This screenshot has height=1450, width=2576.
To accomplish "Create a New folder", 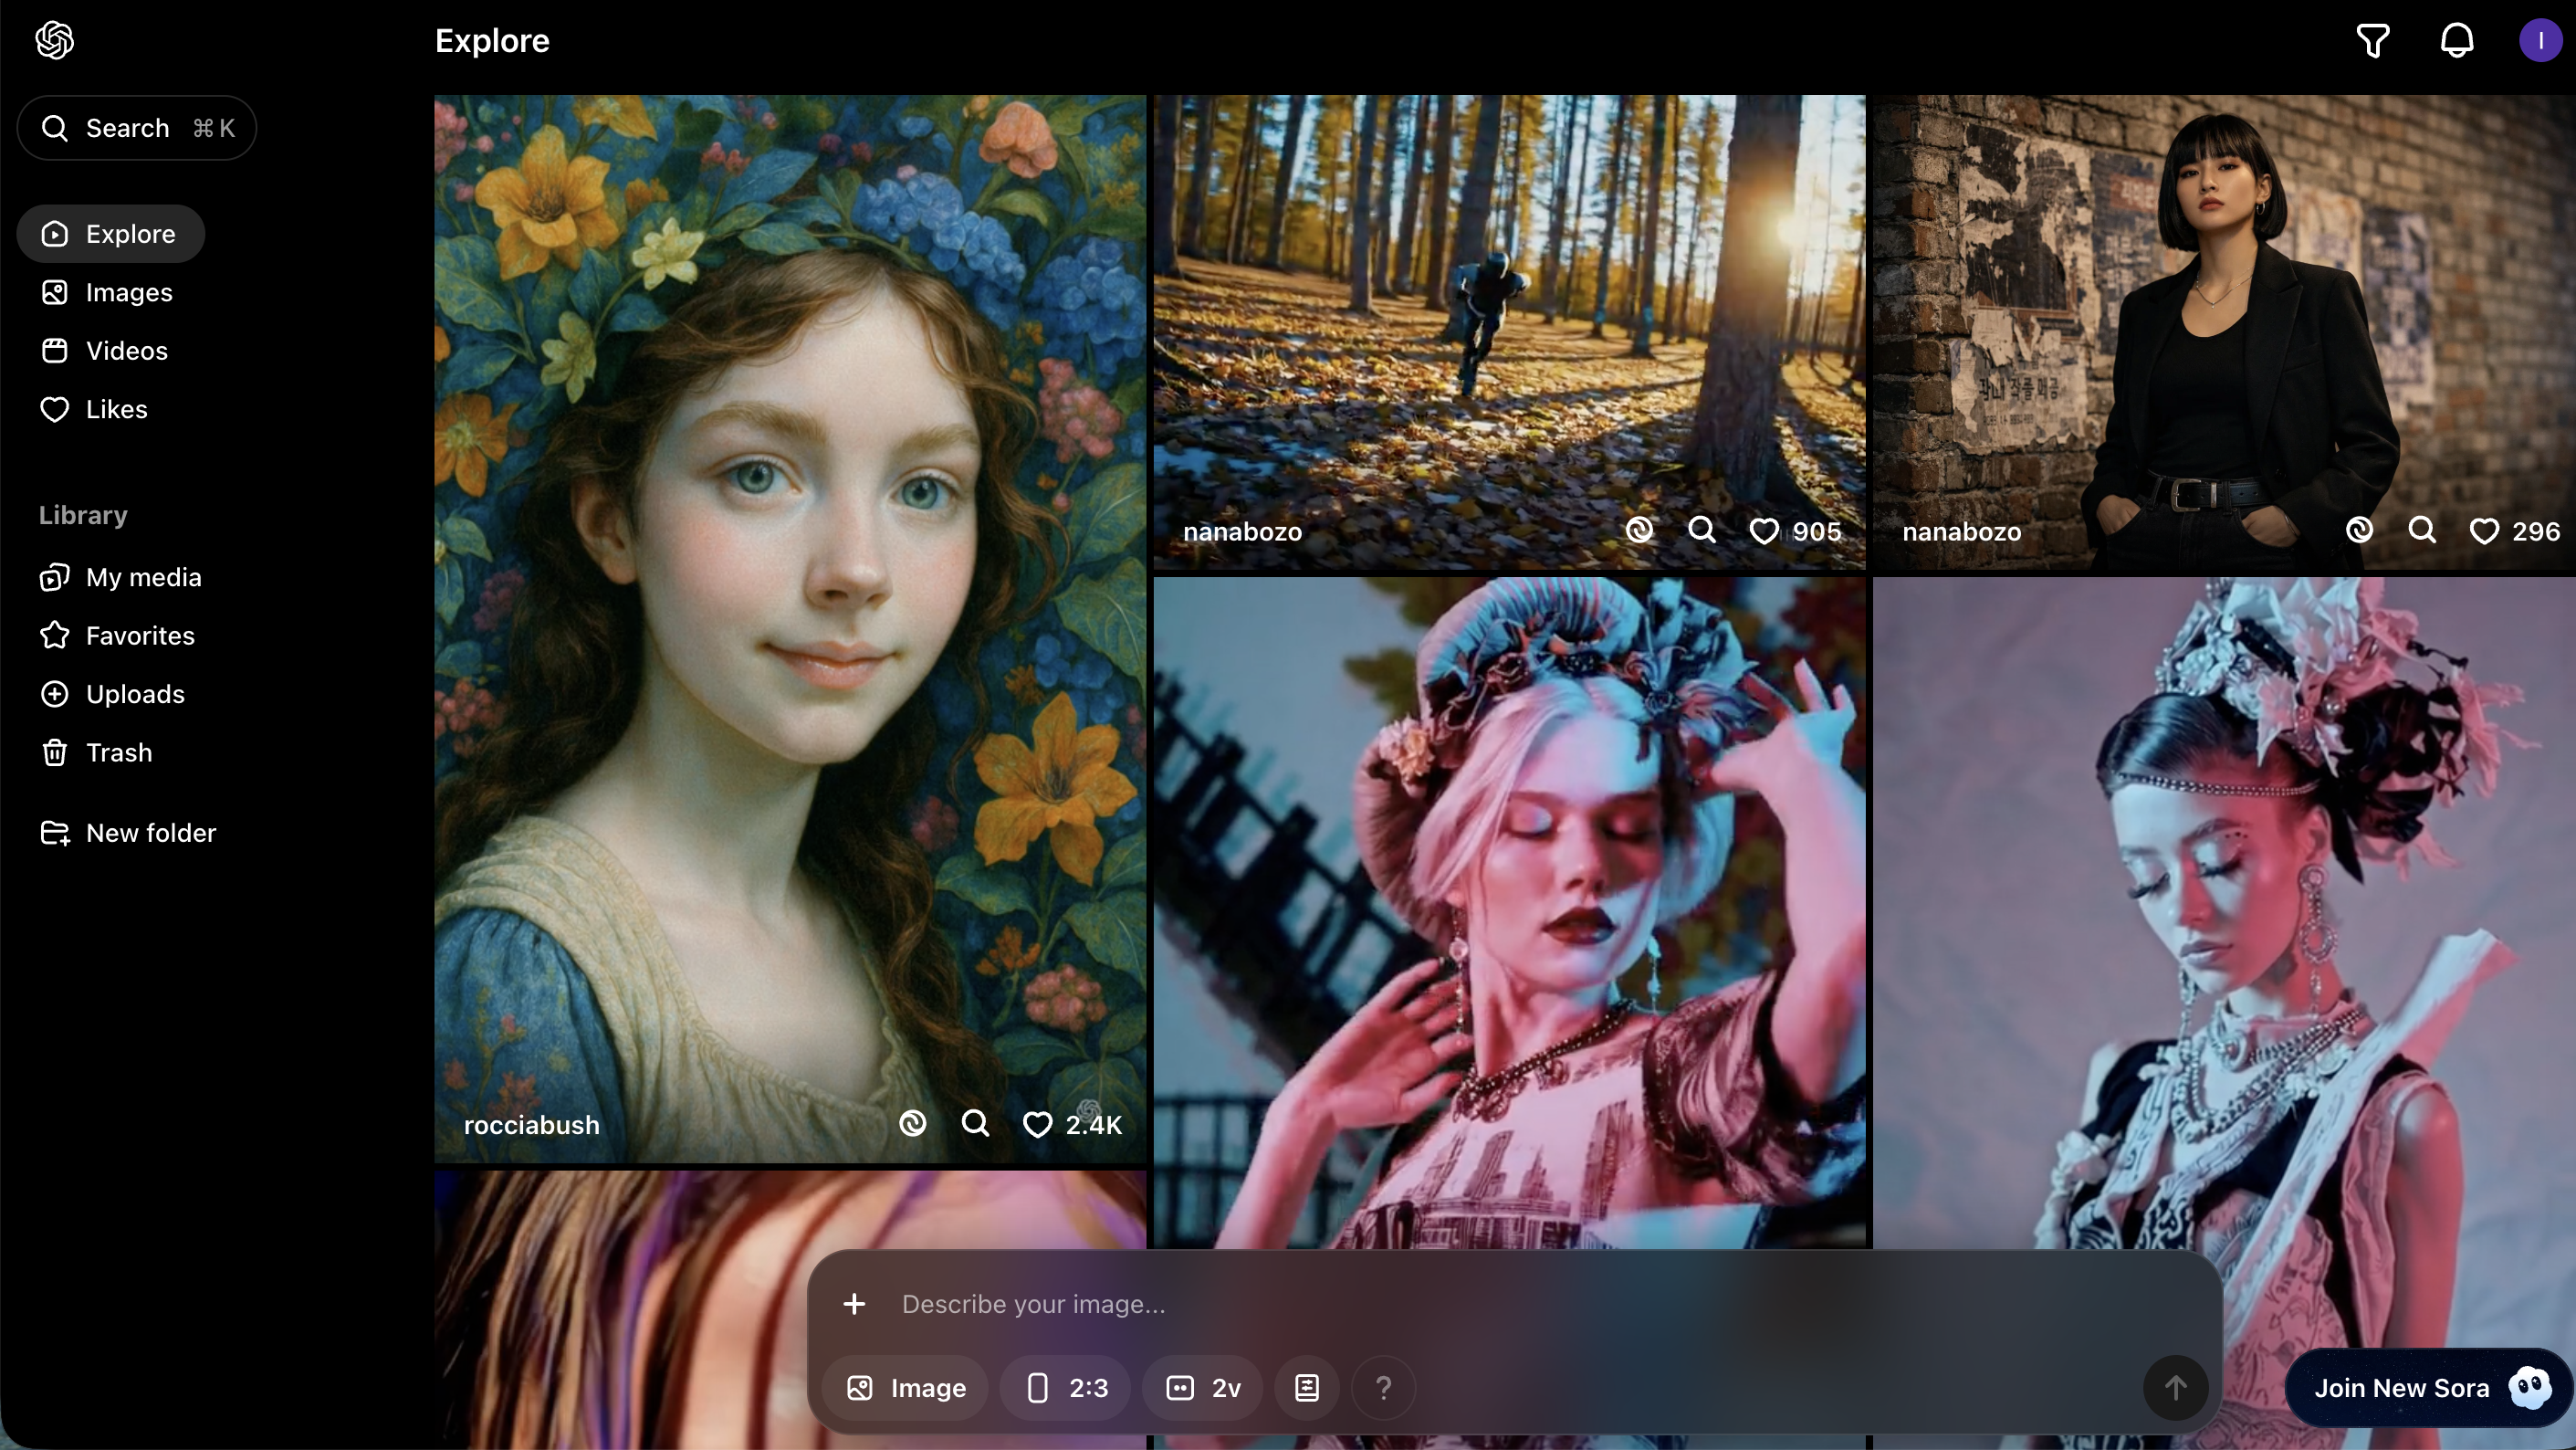I will click(150, 833).
